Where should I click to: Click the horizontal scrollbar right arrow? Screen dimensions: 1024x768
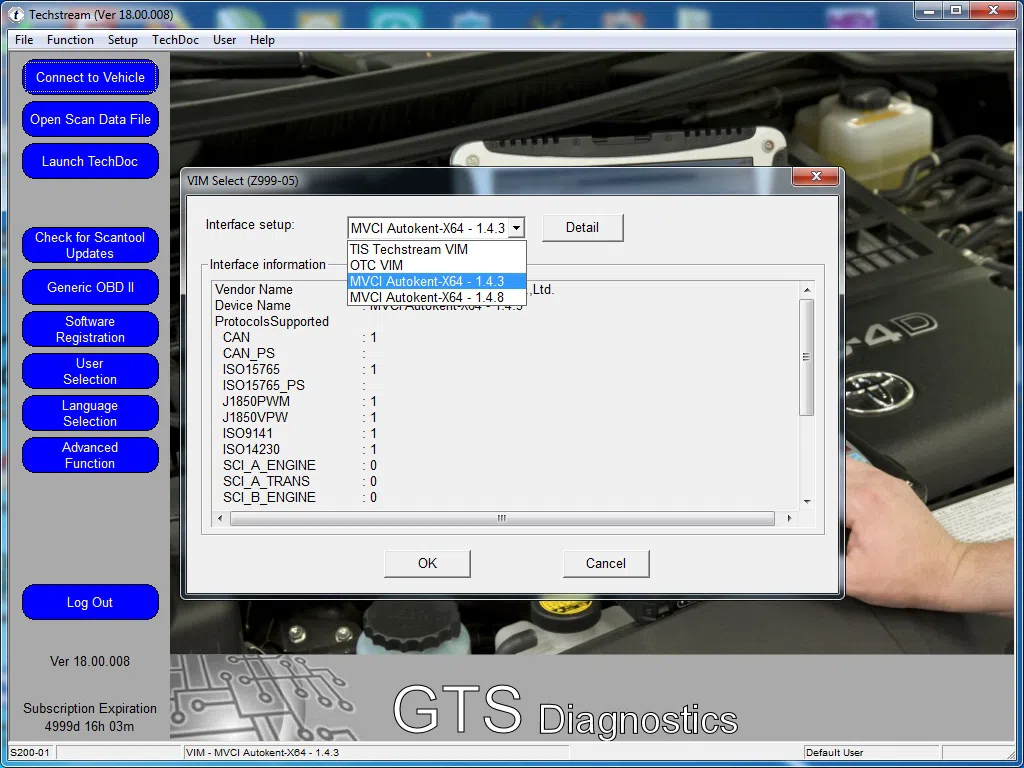click(789, 519)
